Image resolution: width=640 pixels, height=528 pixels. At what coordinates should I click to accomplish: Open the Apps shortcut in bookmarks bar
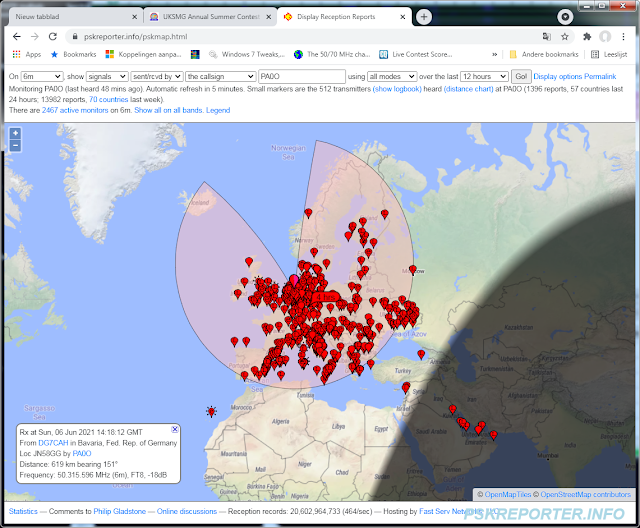(27, 54)
